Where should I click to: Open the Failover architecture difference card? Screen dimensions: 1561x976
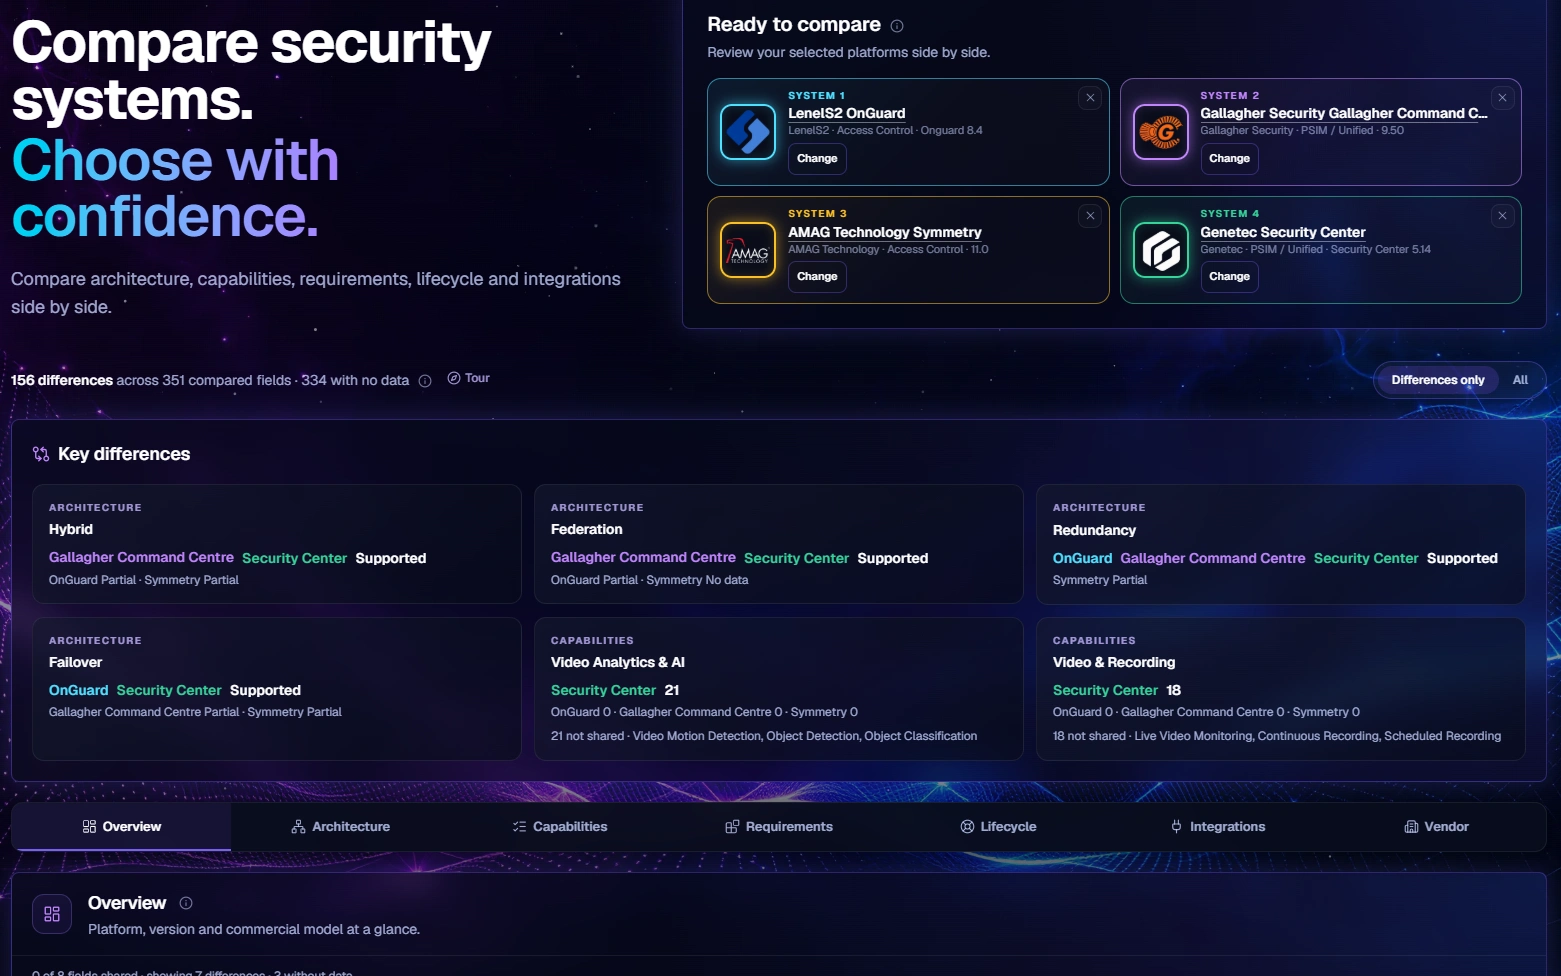[277, 689]
